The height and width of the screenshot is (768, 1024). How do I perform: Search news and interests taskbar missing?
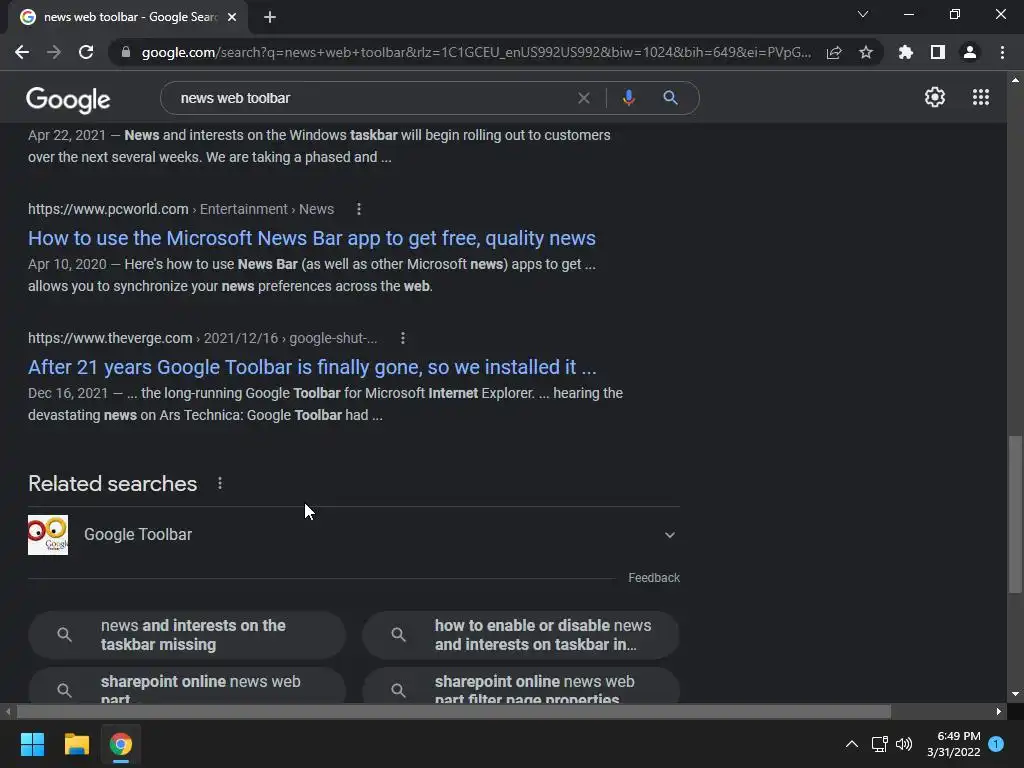pos(187,635)
